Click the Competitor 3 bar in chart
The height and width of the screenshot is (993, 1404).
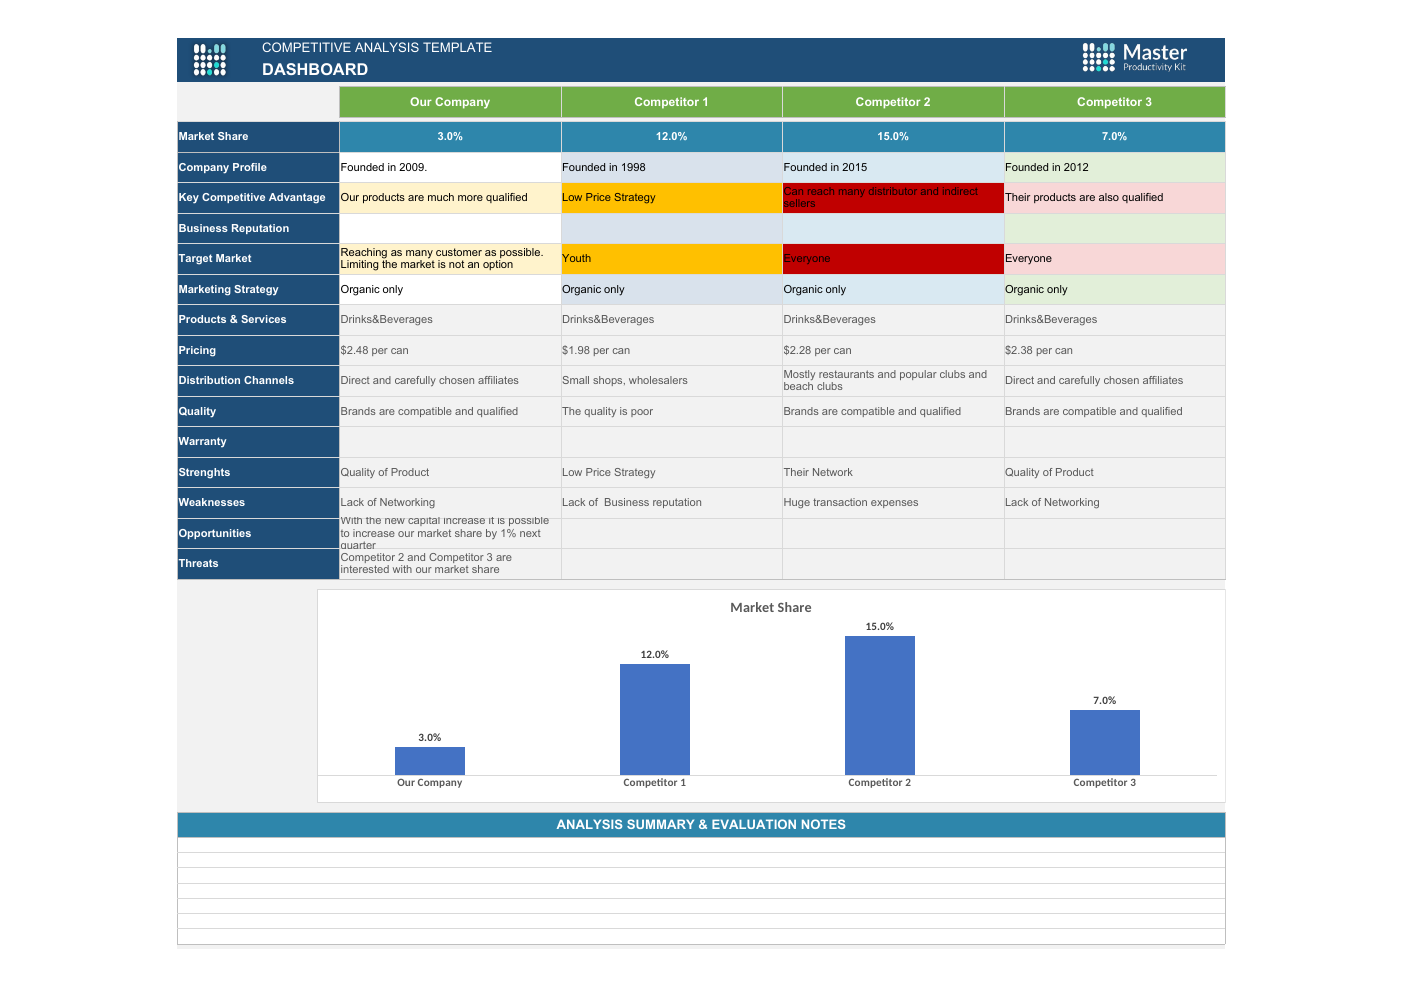(x=1105, y=743)
